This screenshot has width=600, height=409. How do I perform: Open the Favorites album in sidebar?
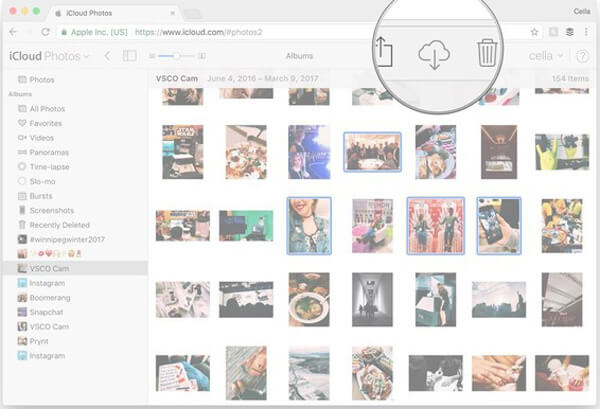(x=47, y=123)
